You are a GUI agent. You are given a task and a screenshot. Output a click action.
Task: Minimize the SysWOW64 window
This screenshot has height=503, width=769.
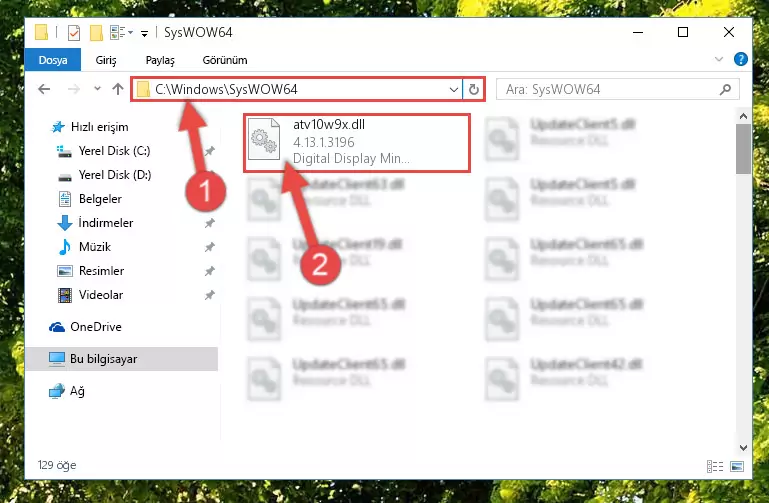click(x=638, y=33)
